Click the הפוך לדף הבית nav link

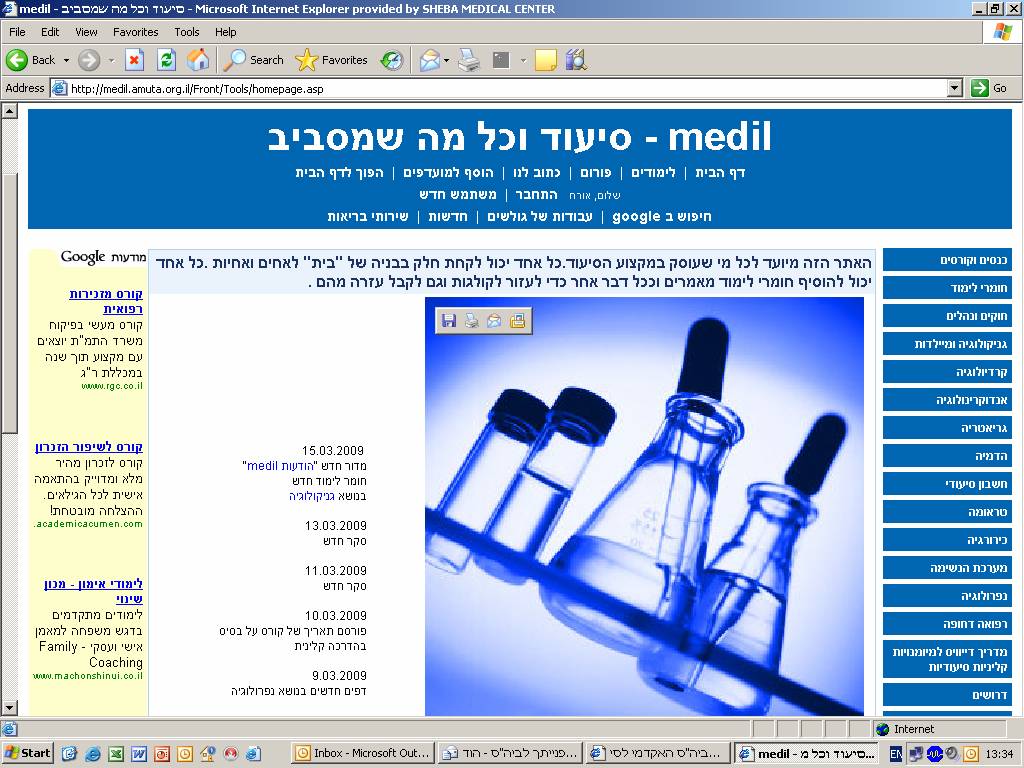click(x=339, y=172)
